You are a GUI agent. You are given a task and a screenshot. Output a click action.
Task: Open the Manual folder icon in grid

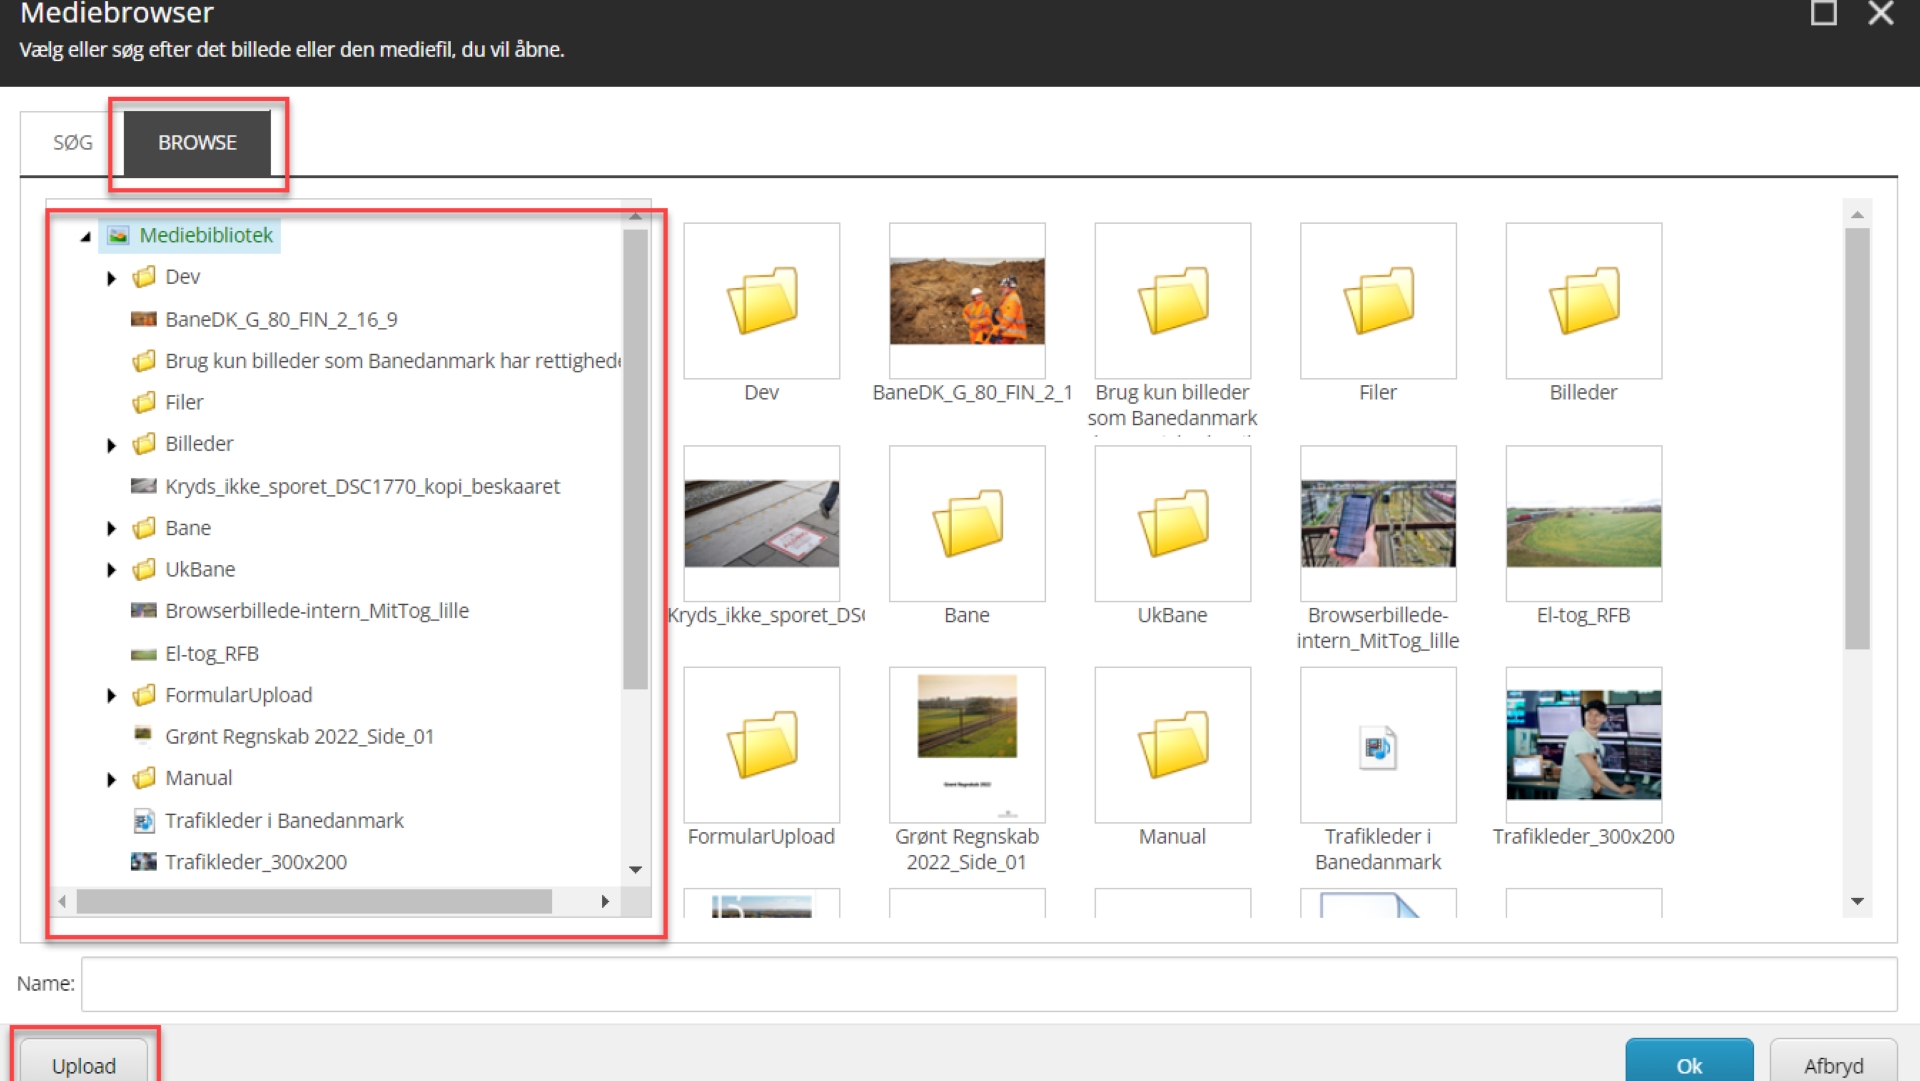coord(1172,744)
